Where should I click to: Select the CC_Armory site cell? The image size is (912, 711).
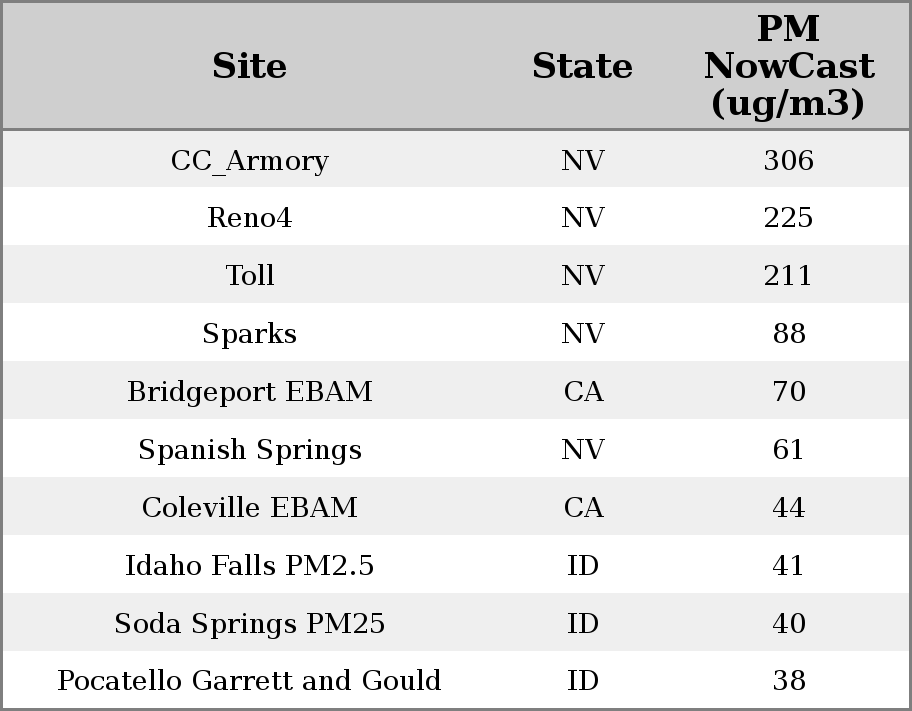249,160
